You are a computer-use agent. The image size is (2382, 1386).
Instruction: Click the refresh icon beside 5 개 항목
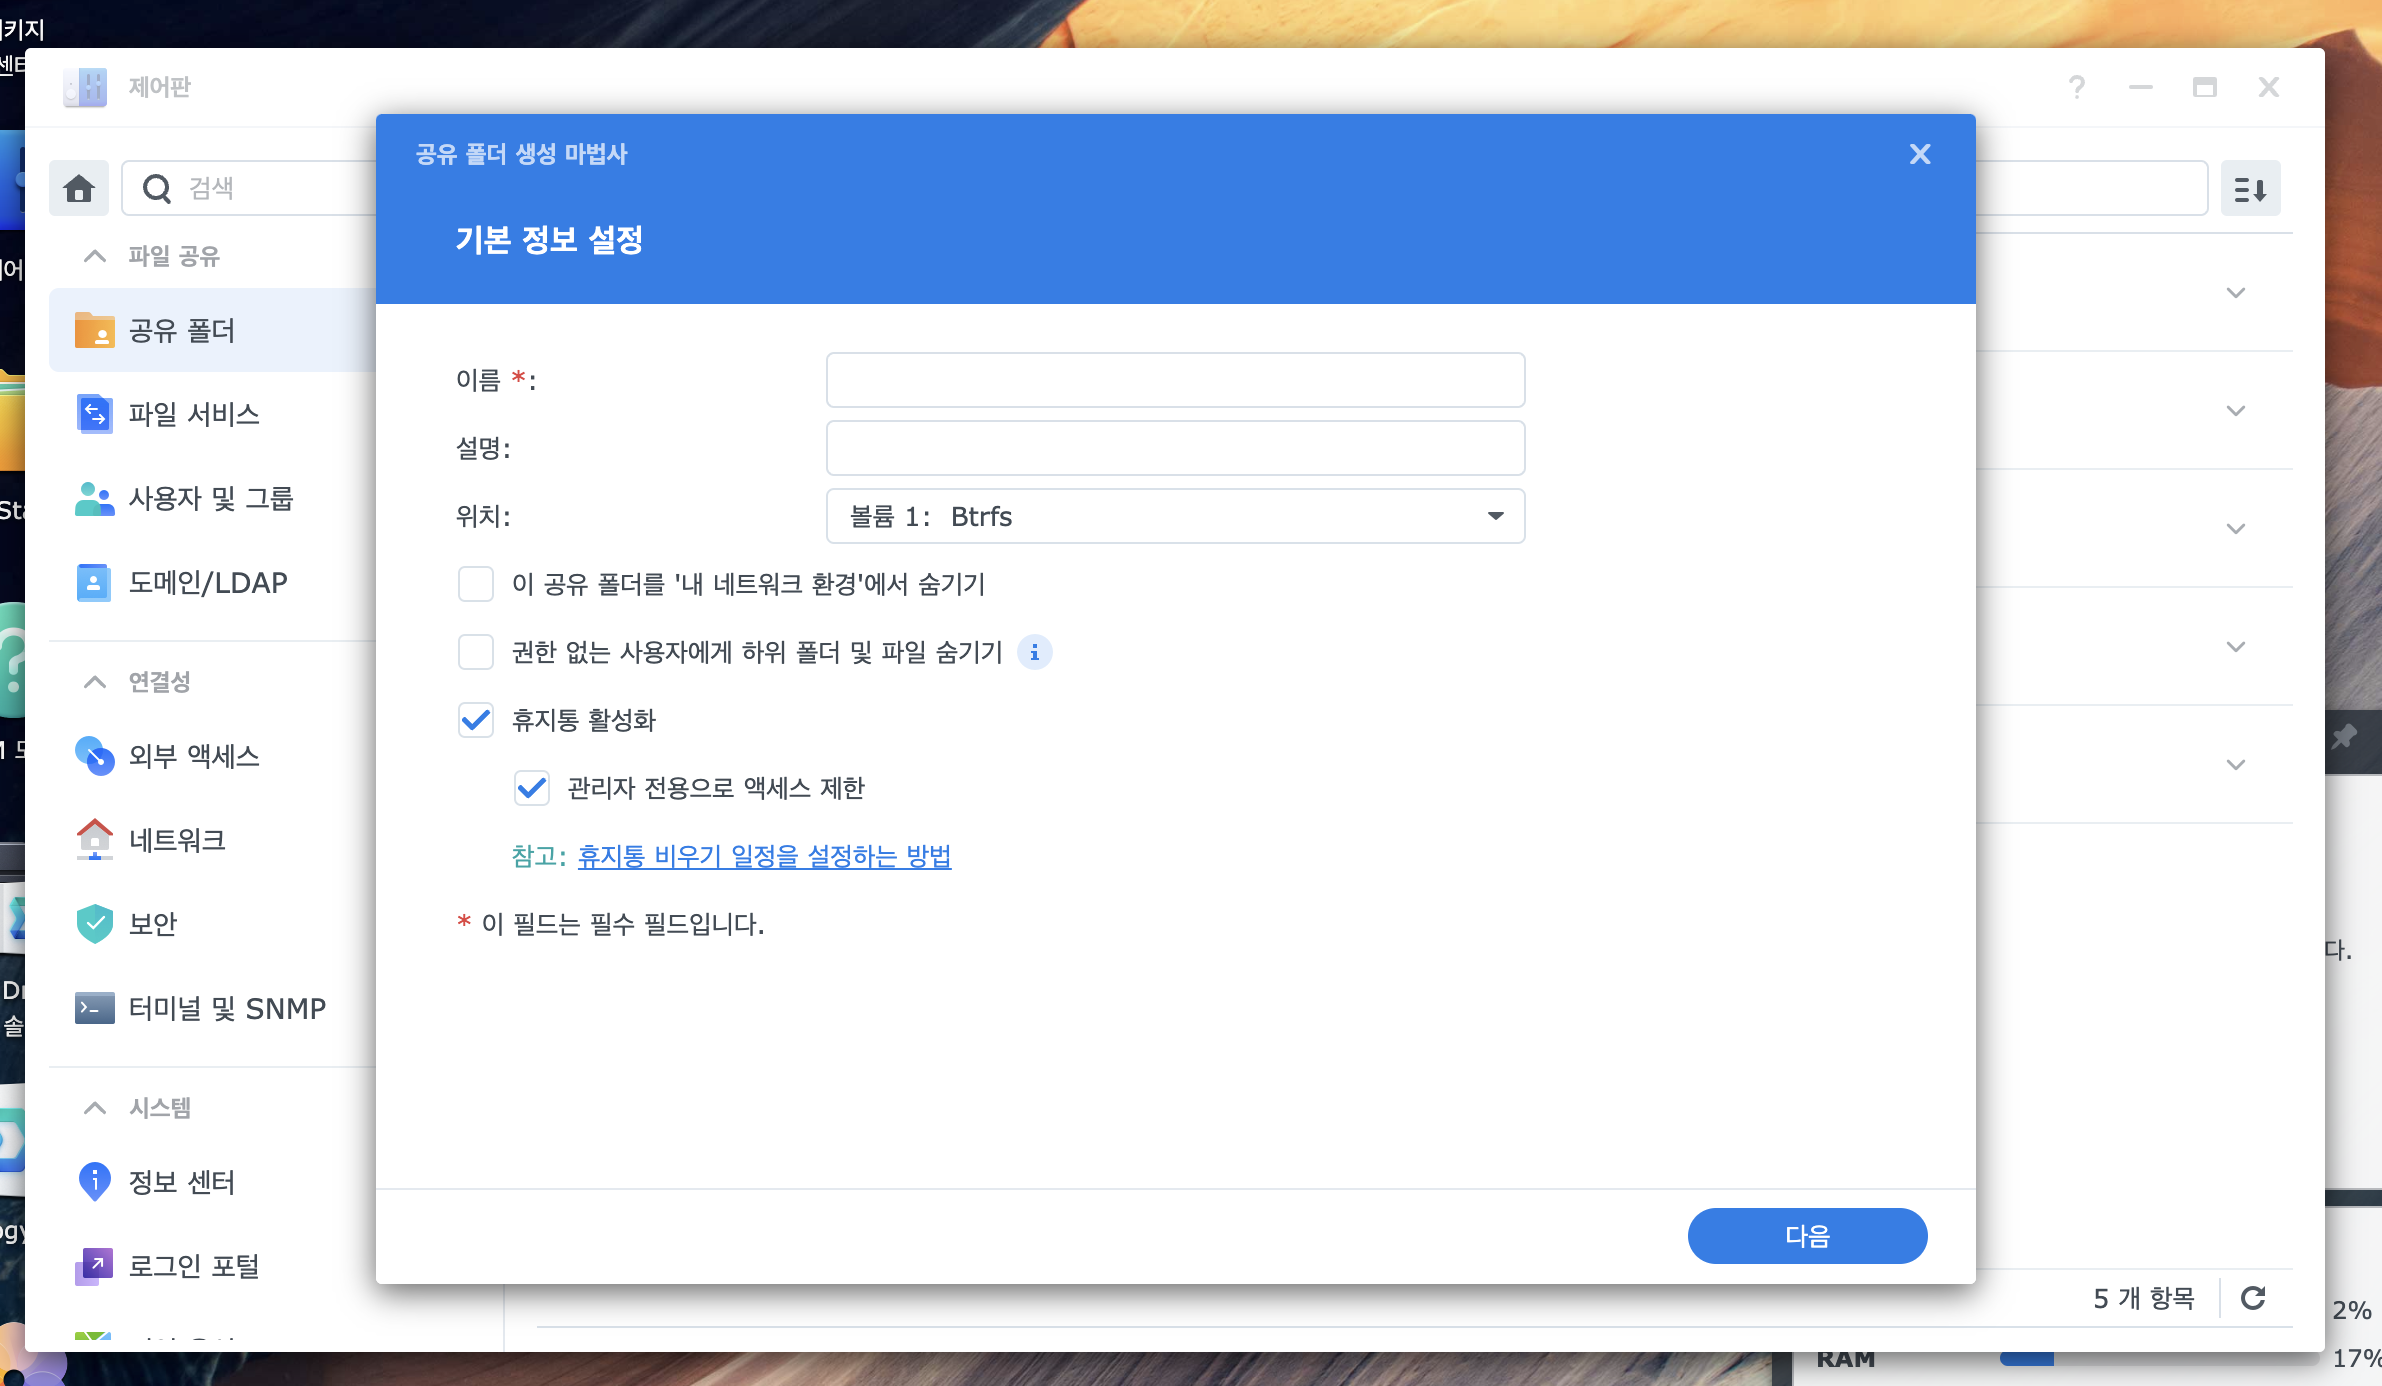tap(2253, 1298)
